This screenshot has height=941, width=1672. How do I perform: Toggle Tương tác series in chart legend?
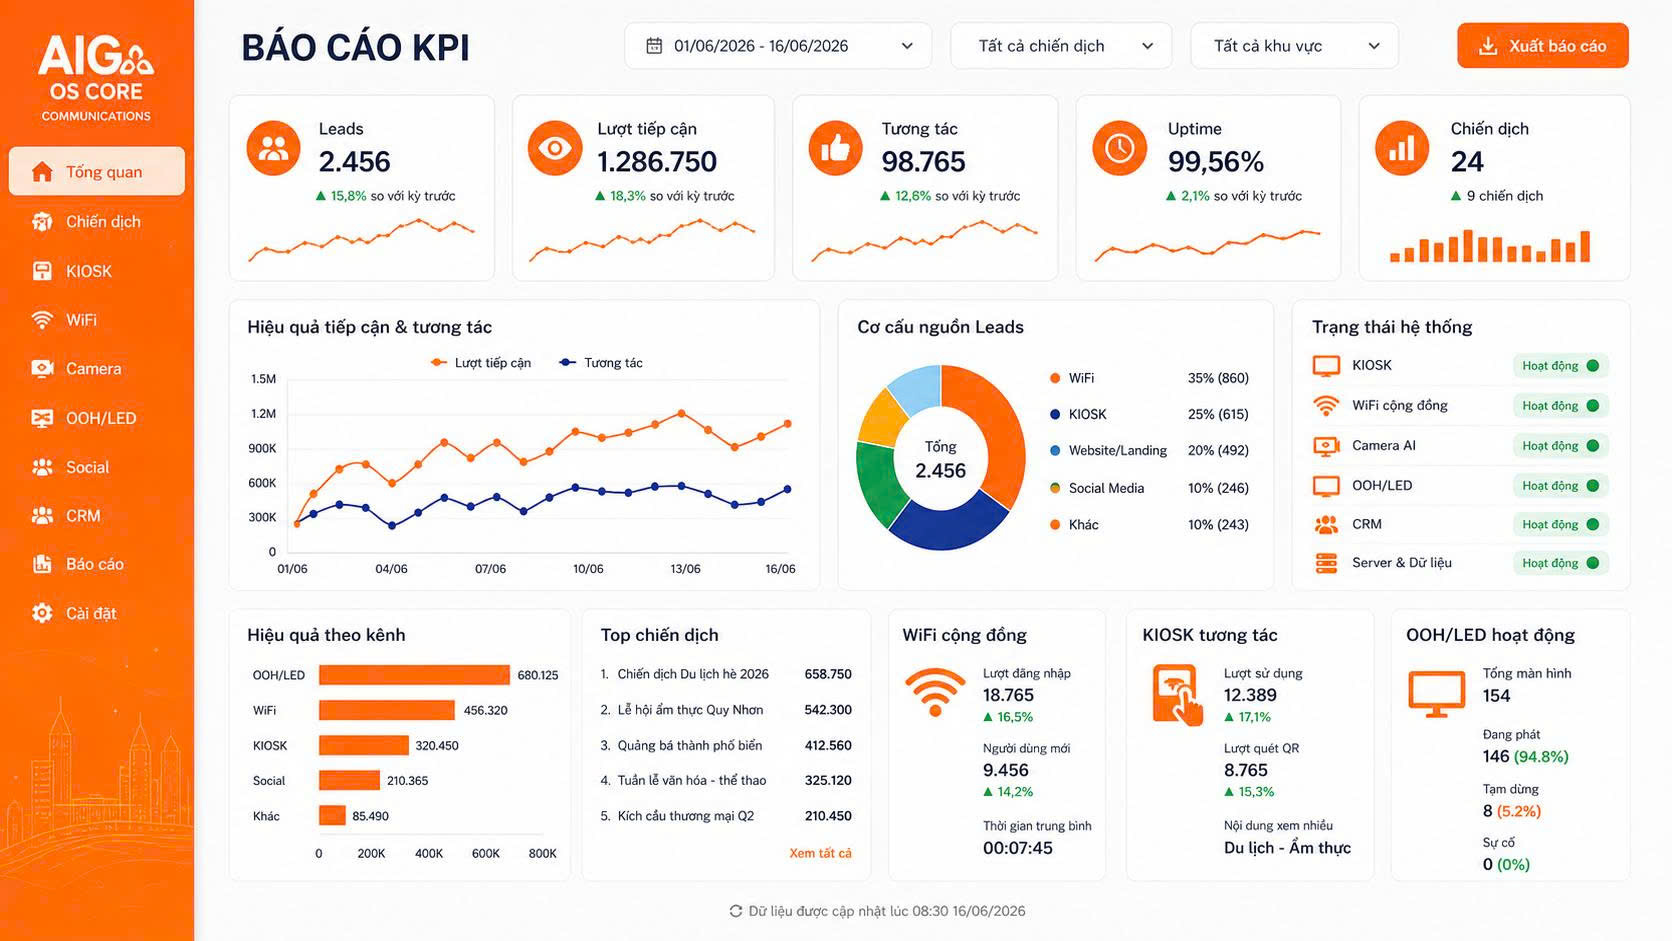coord(600,363)
